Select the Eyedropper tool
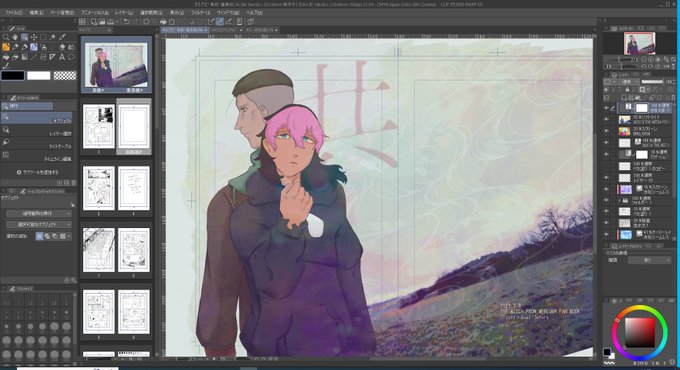This screenshot has width=680, height=370. (62, 37)
